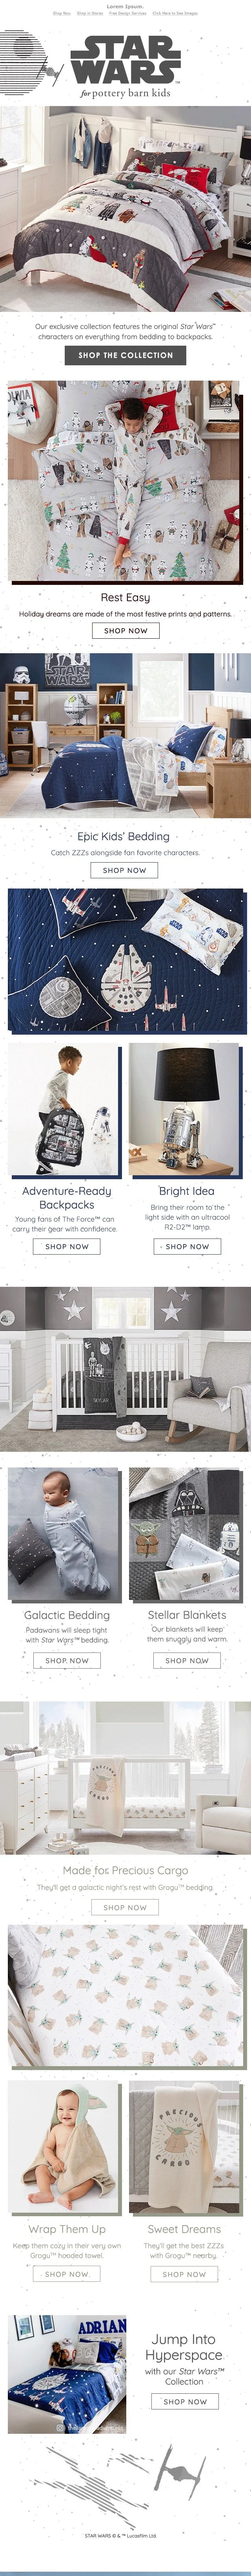Viewport: 251px width, 2576px height.
Task: Click Shop The Collection dark button
Action: [126, 355]
